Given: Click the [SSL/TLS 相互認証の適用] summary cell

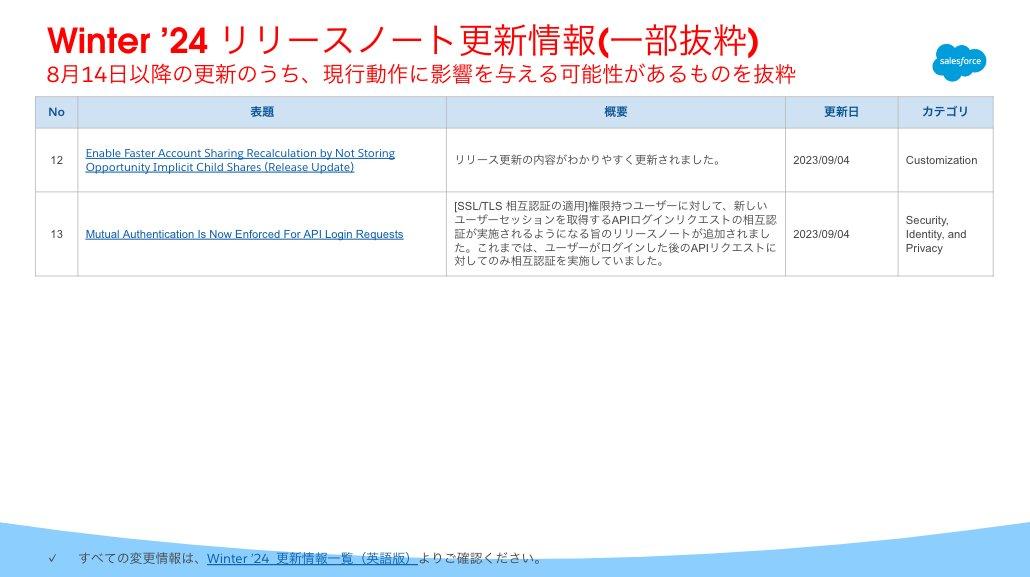Looking at the screenshot, I should click(x=616, y=234).
